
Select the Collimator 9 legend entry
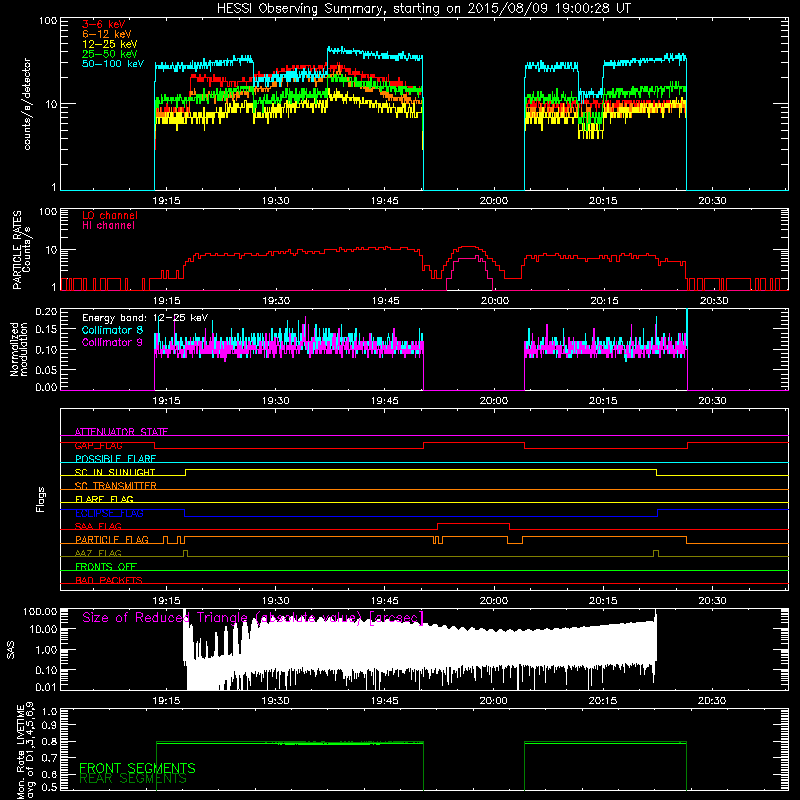pyautogui.click(x=112, y=342)
